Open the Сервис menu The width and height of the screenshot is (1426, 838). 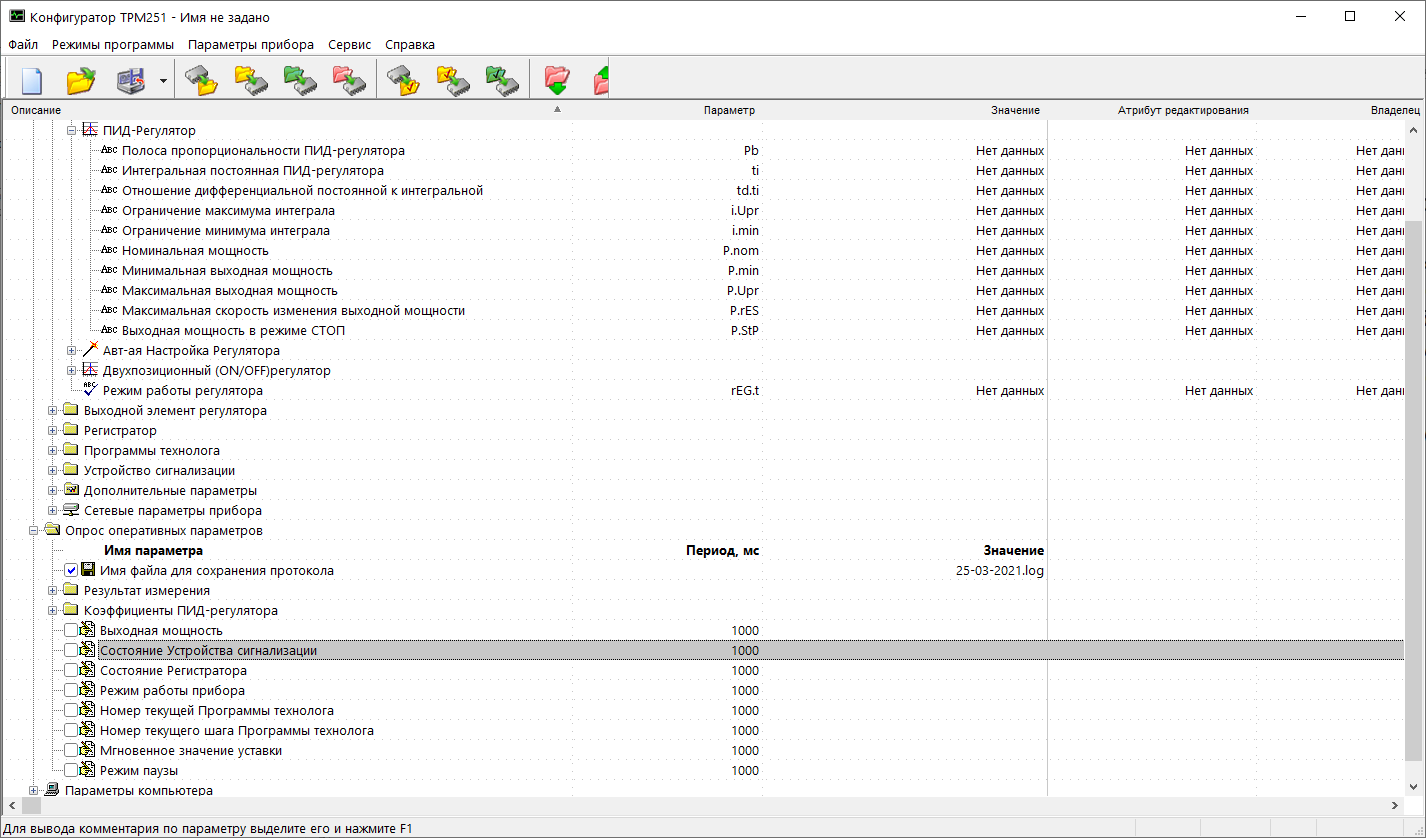349,45
